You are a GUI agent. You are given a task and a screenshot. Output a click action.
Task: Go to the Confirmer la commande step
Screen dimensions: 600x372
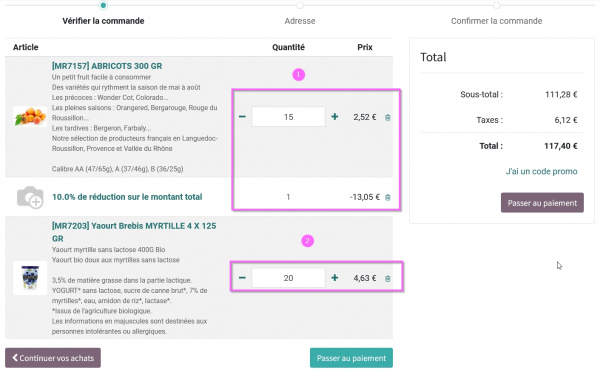tap(496, 21)
